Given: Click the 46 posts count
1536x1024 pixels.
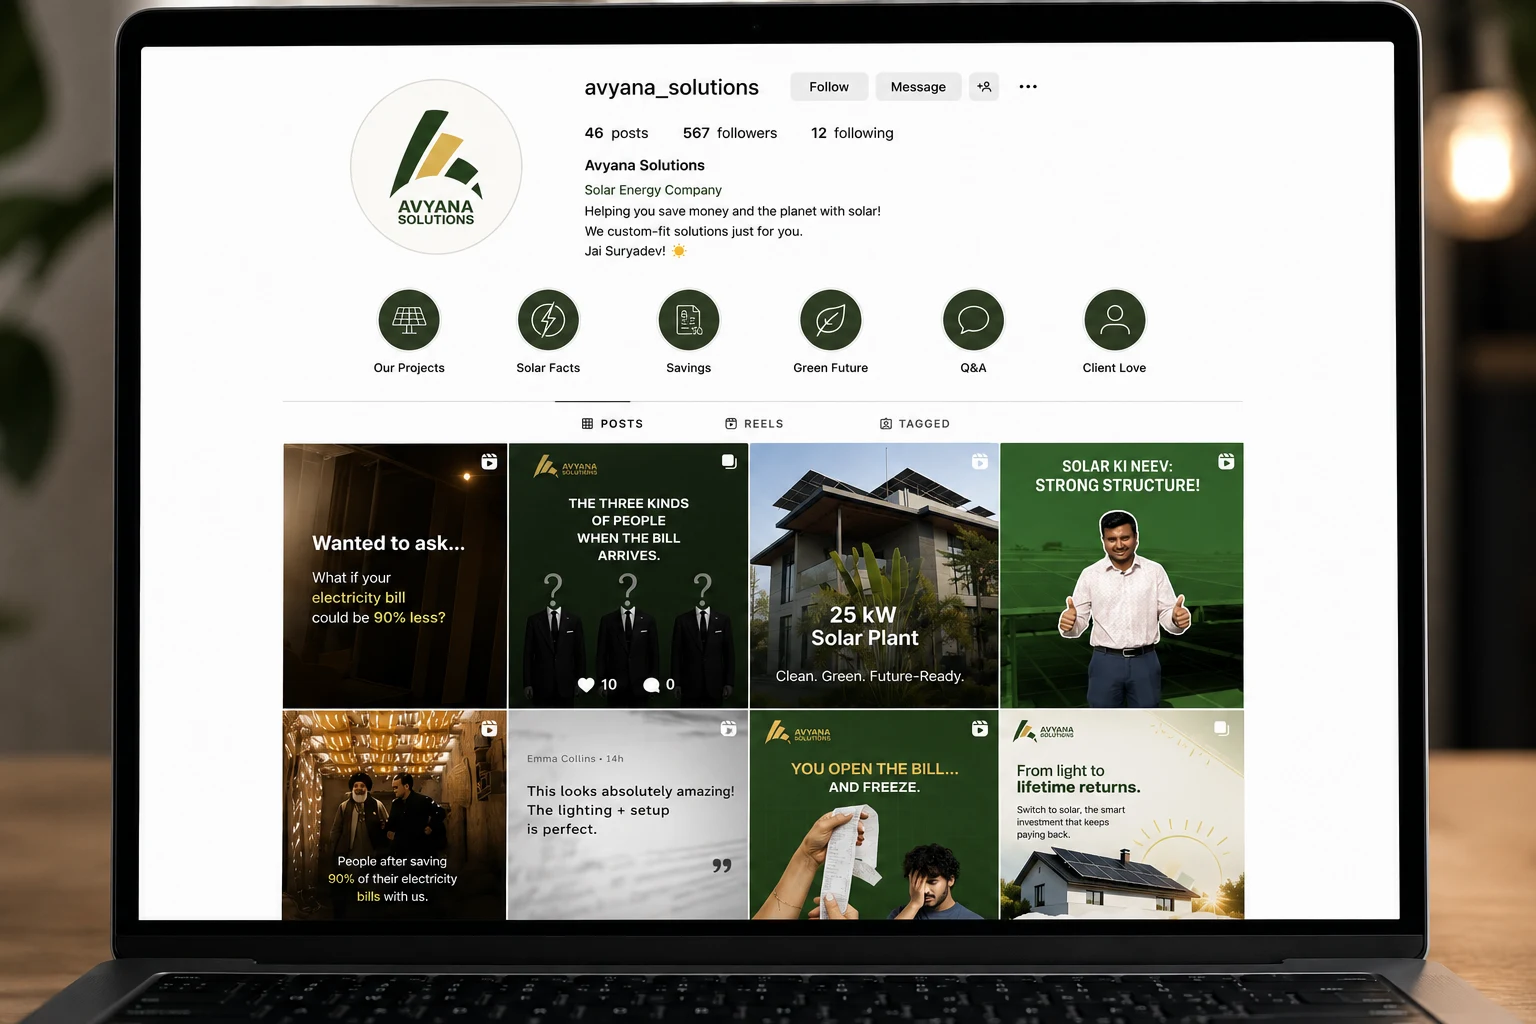Looking at the screenshot, I should 616,133.
